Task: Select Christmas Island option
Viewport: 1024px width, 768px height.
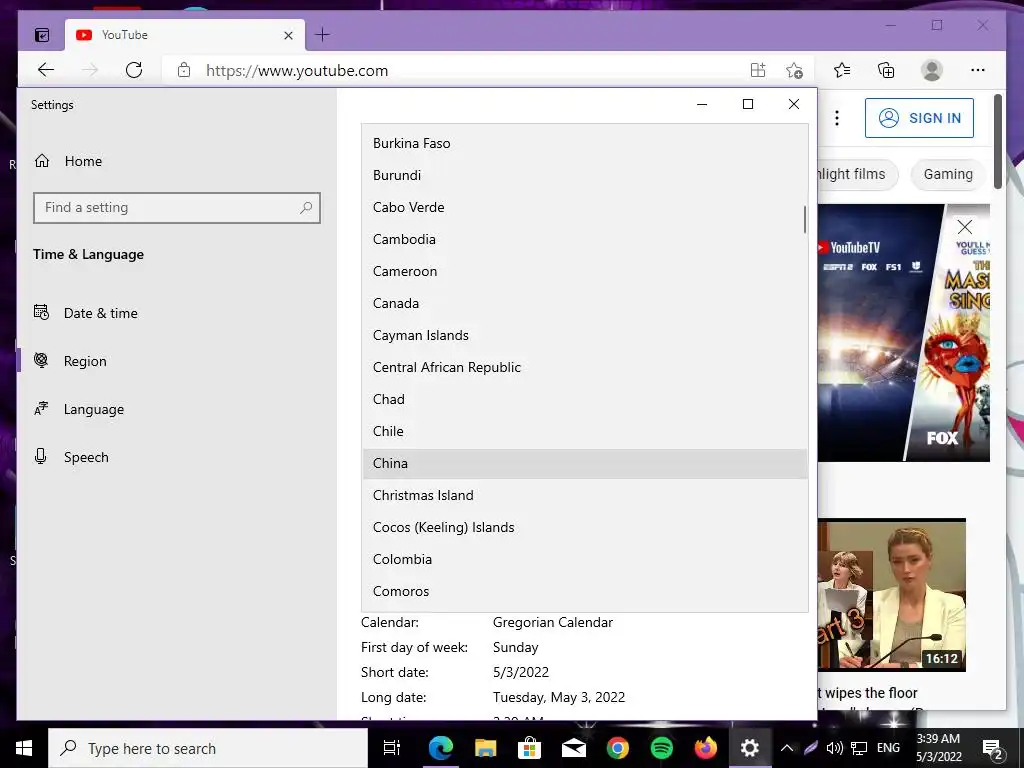Action: pos(584,495)
